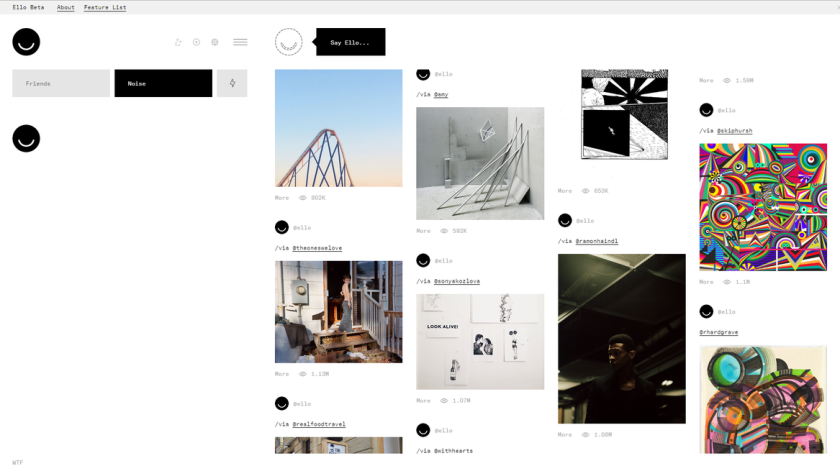Image resolution: width=840 pixels, height=466 pixels.
Task: Click the Ello Beta label in top bar
Action: (x=28, y=7)
